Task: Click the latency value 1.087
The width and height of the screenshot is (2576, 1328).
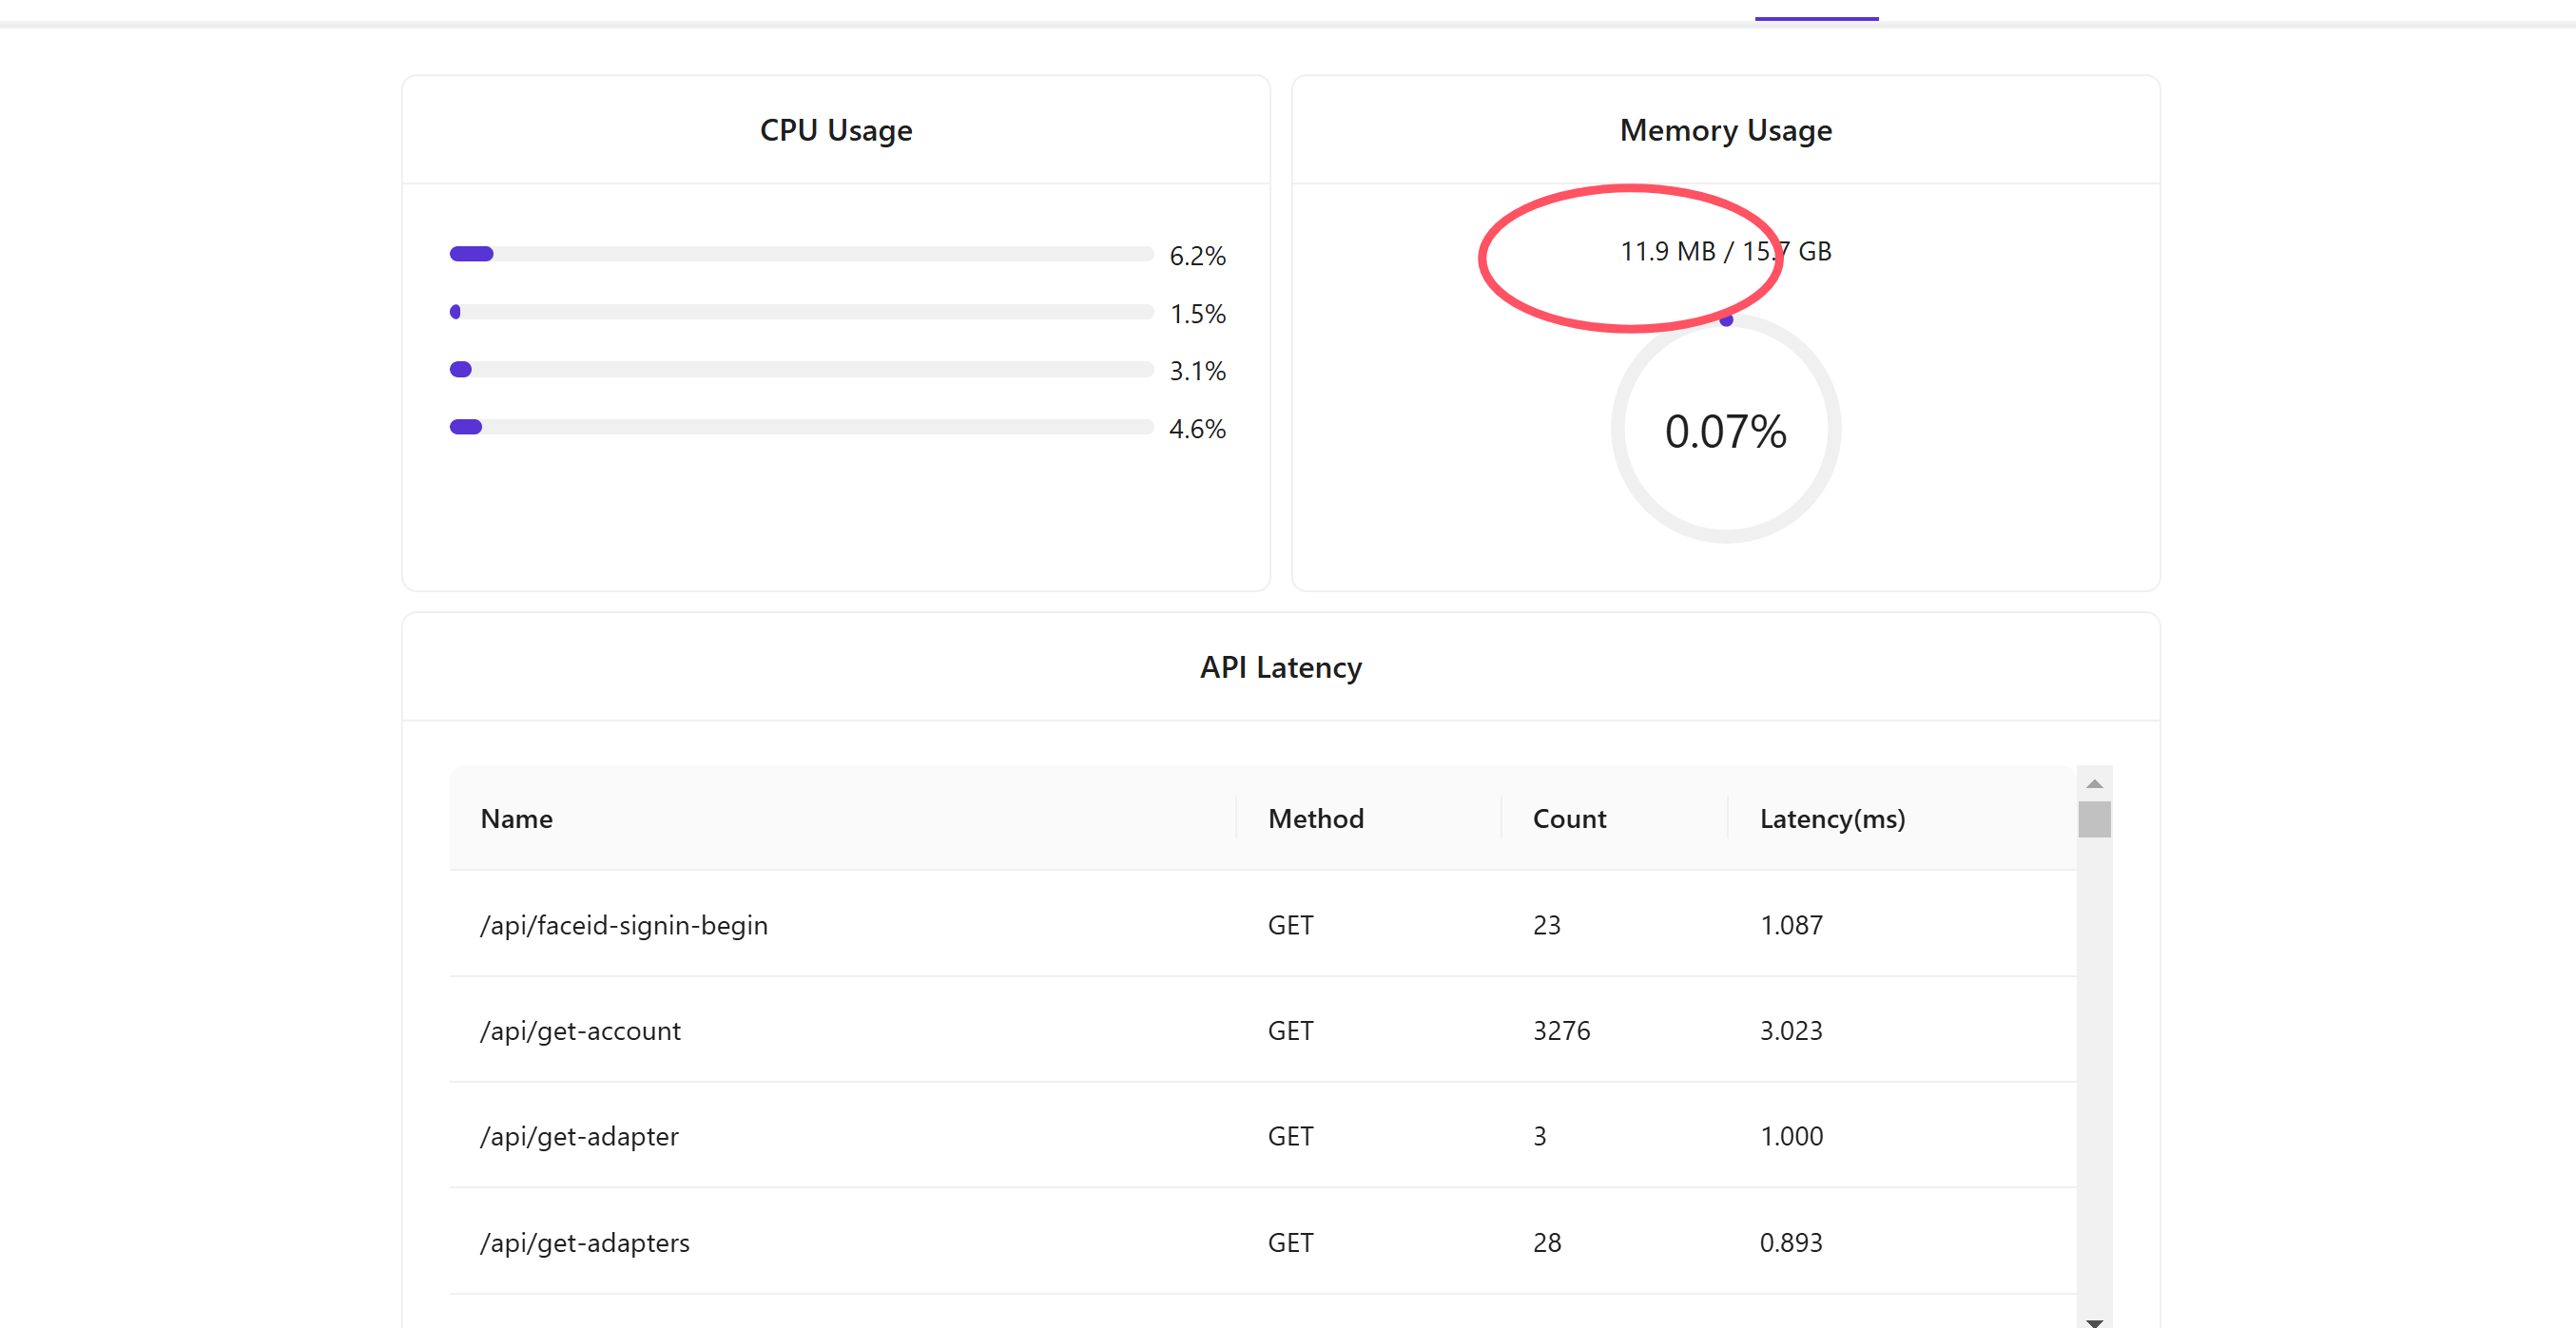Action: (x=1791, y=925)
